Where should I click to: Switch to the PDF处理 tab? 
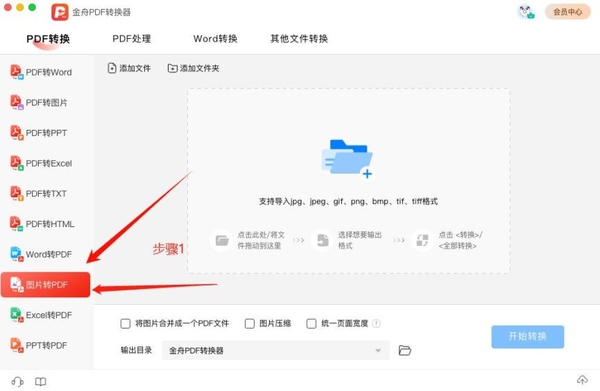pyautogui.click(x=132, y=39)
